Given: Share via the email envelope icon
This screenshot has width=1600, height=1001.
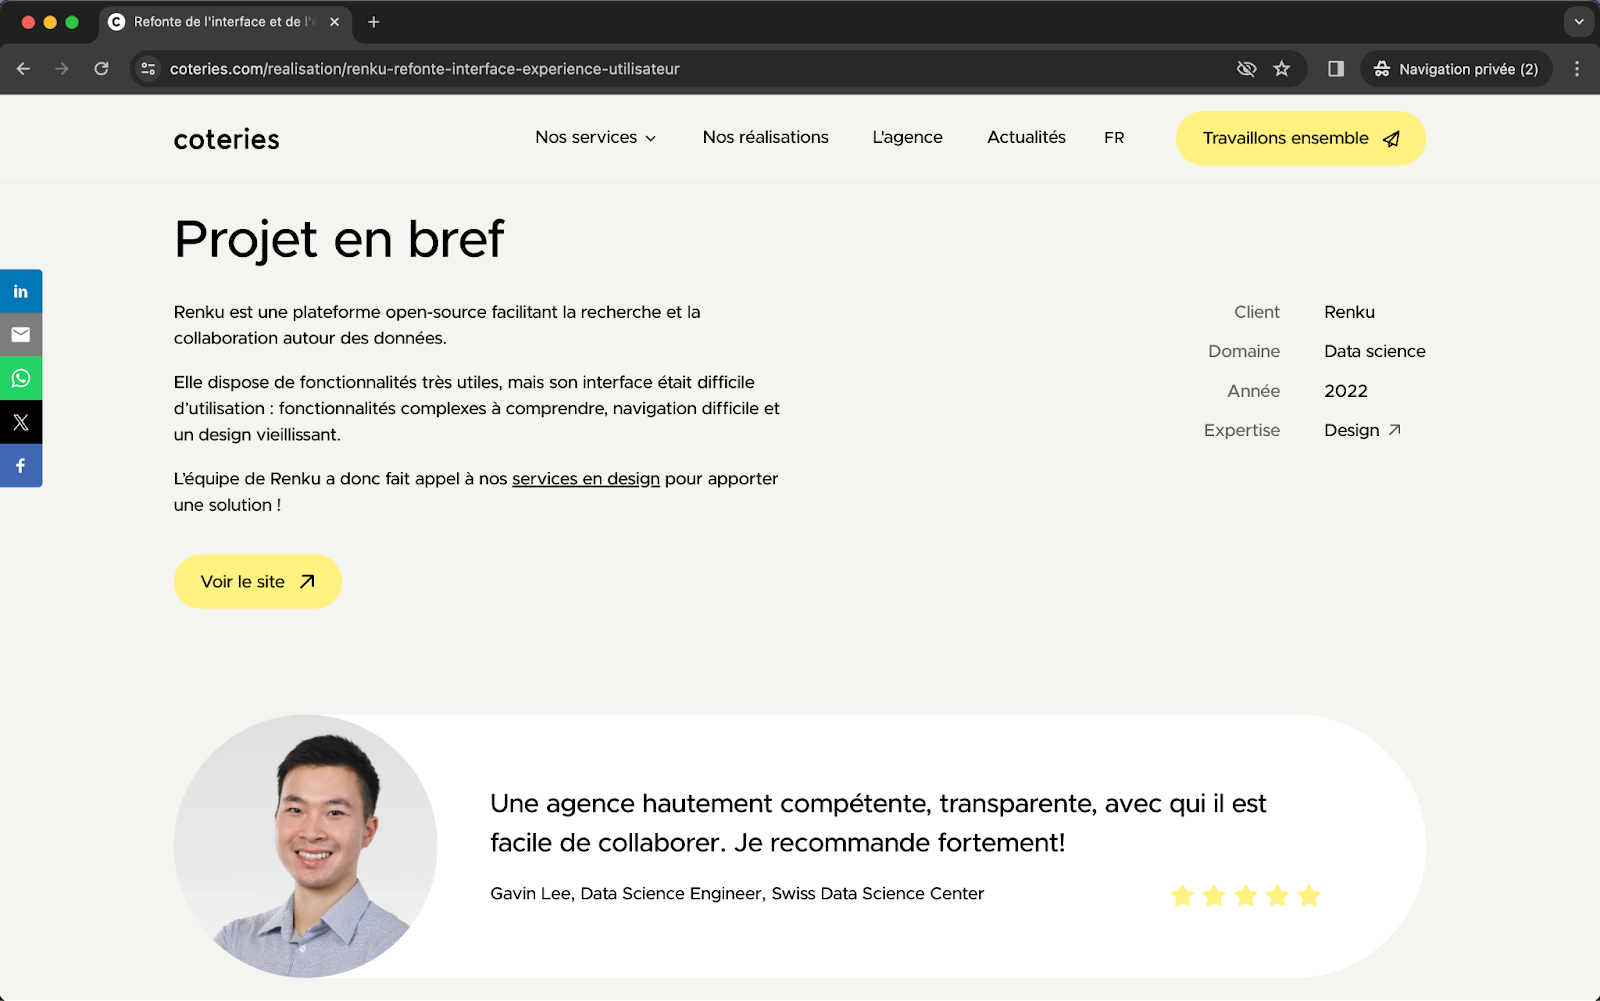Looking at the screenshot, I should tap(21, 335).
